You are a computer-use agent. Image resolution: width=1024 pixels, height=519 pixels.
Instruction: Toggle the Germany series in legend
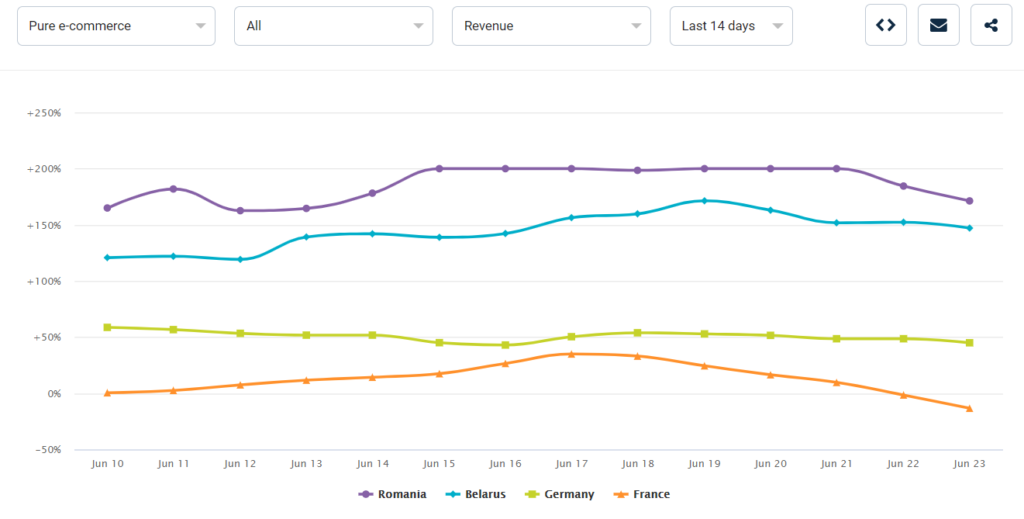point(560,494)
